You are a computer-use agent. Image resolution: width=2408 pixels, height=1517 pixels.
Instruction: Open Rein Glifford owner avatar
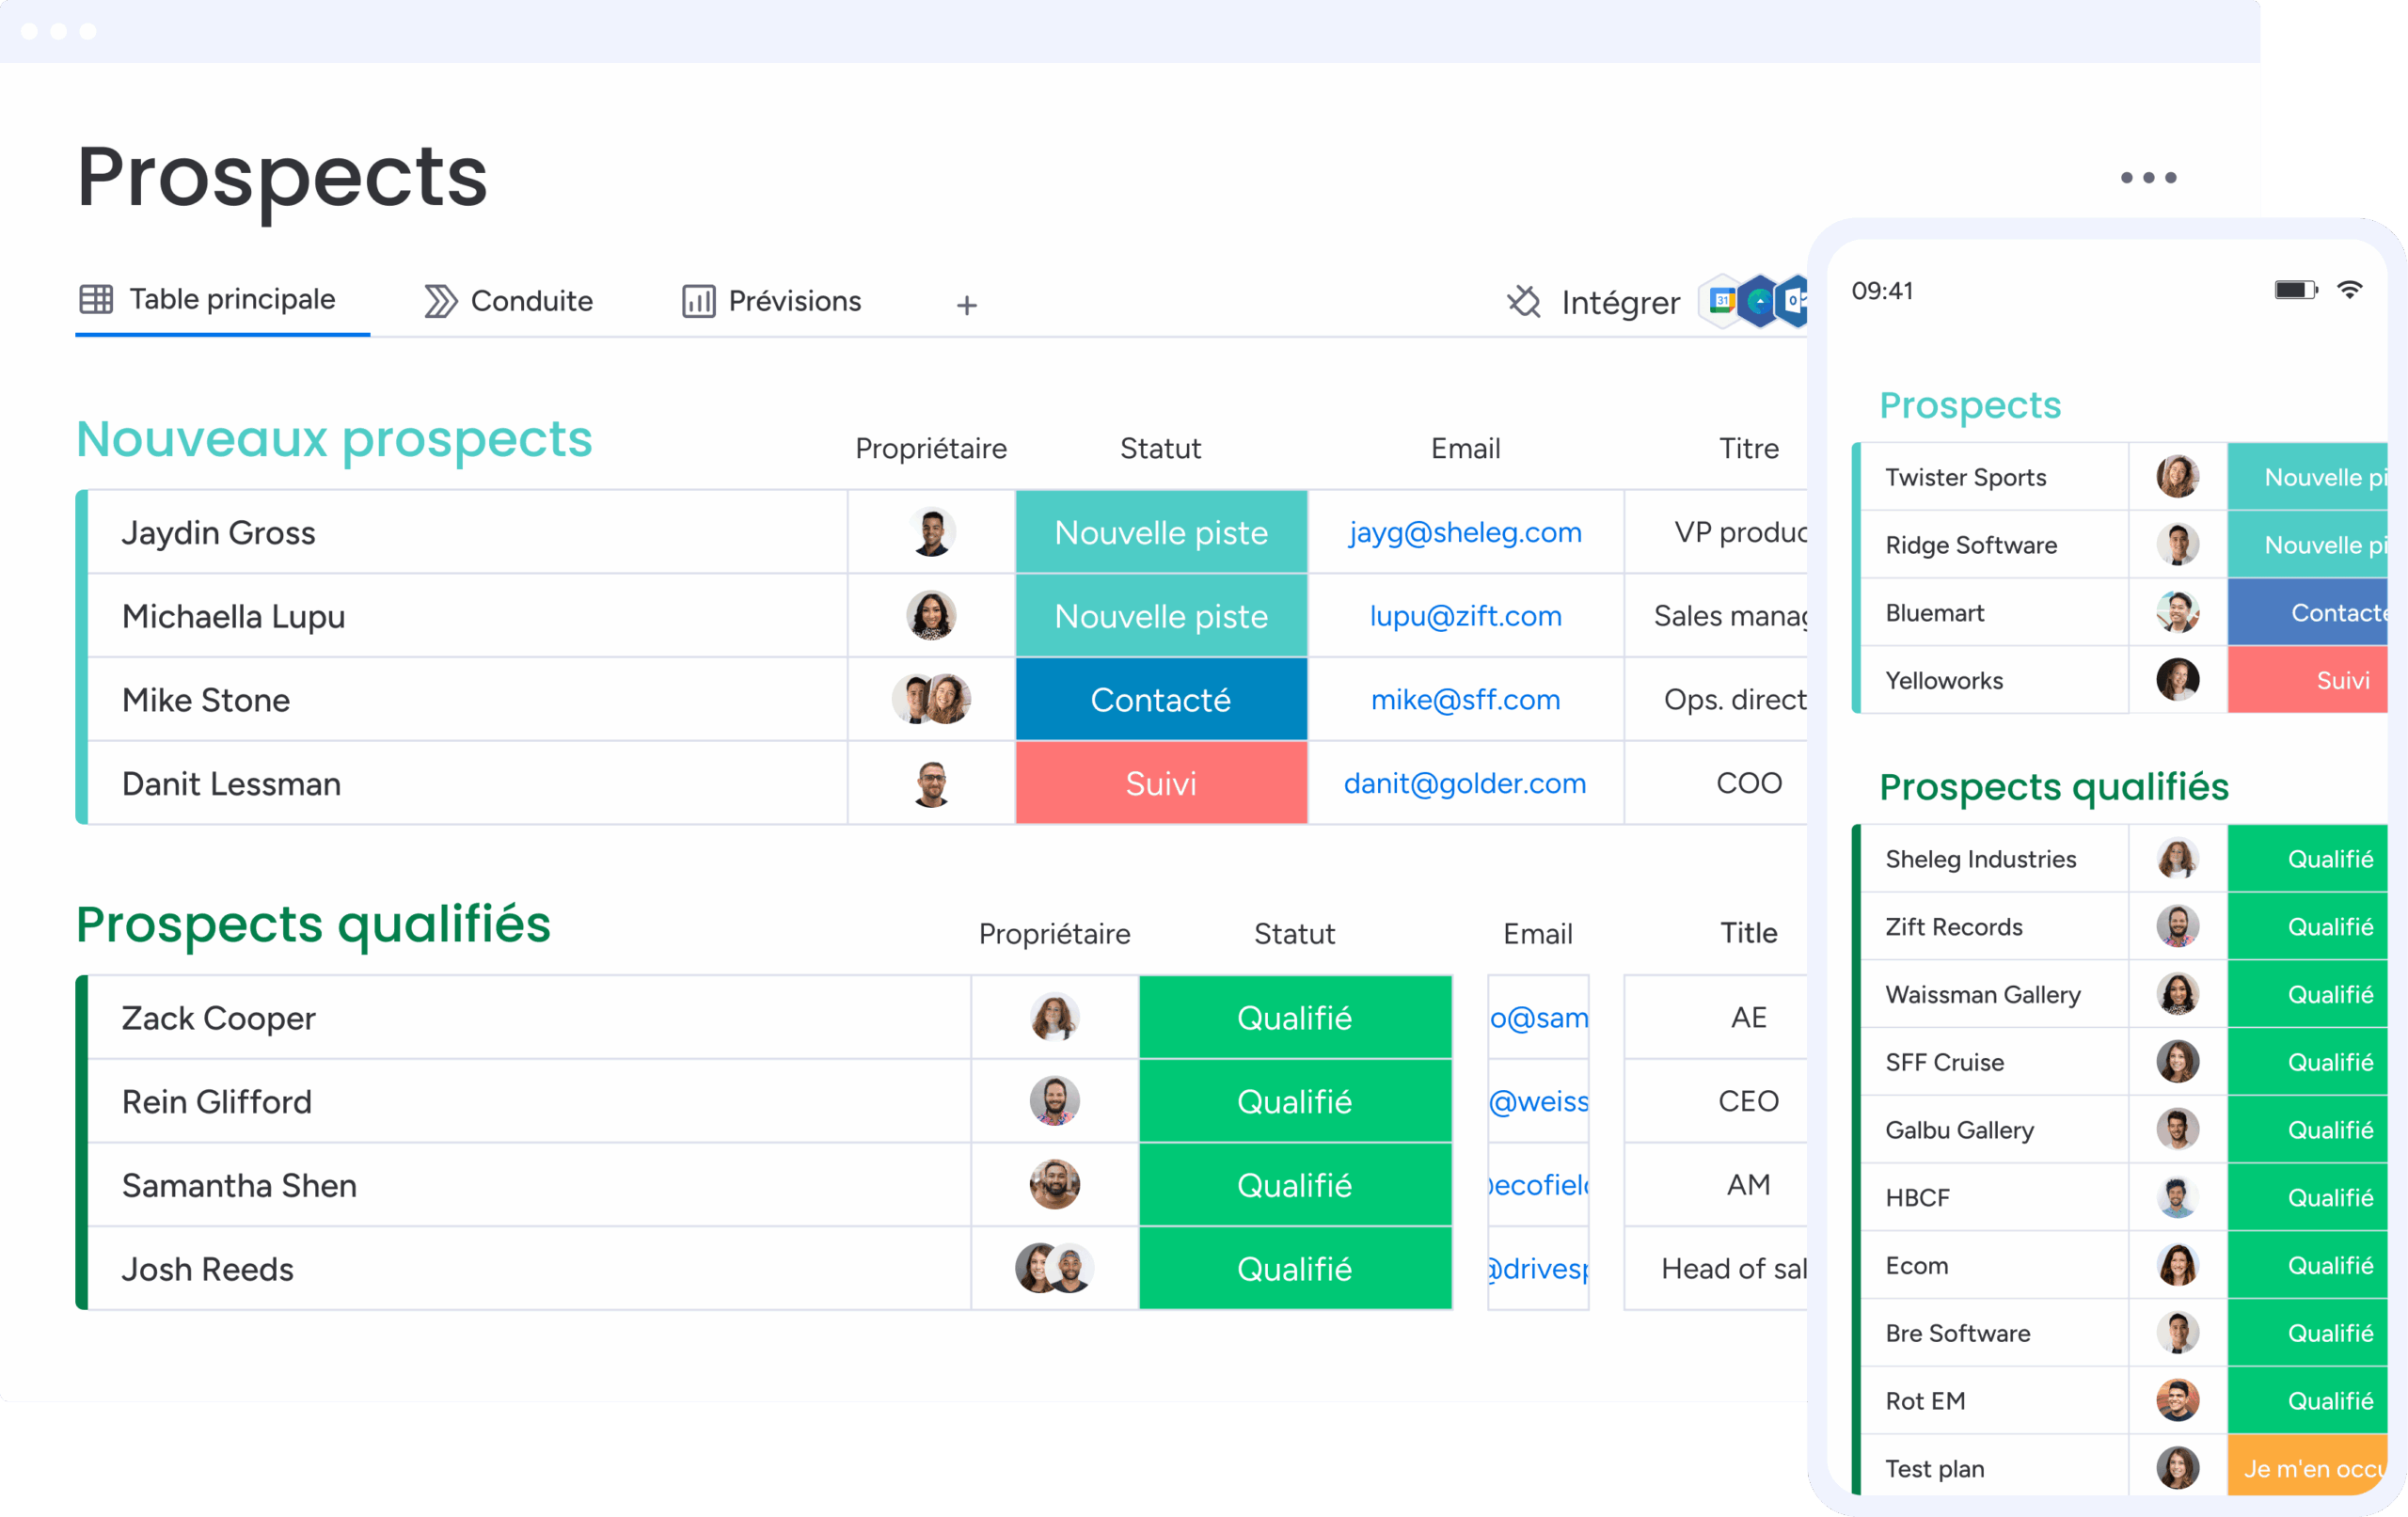pos(1054,1101)
